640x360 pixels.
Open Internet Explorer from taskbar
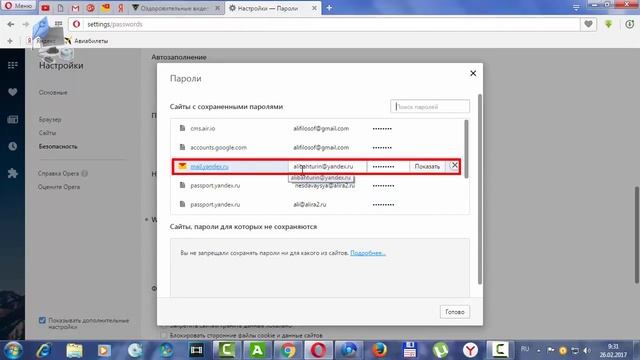43,350
